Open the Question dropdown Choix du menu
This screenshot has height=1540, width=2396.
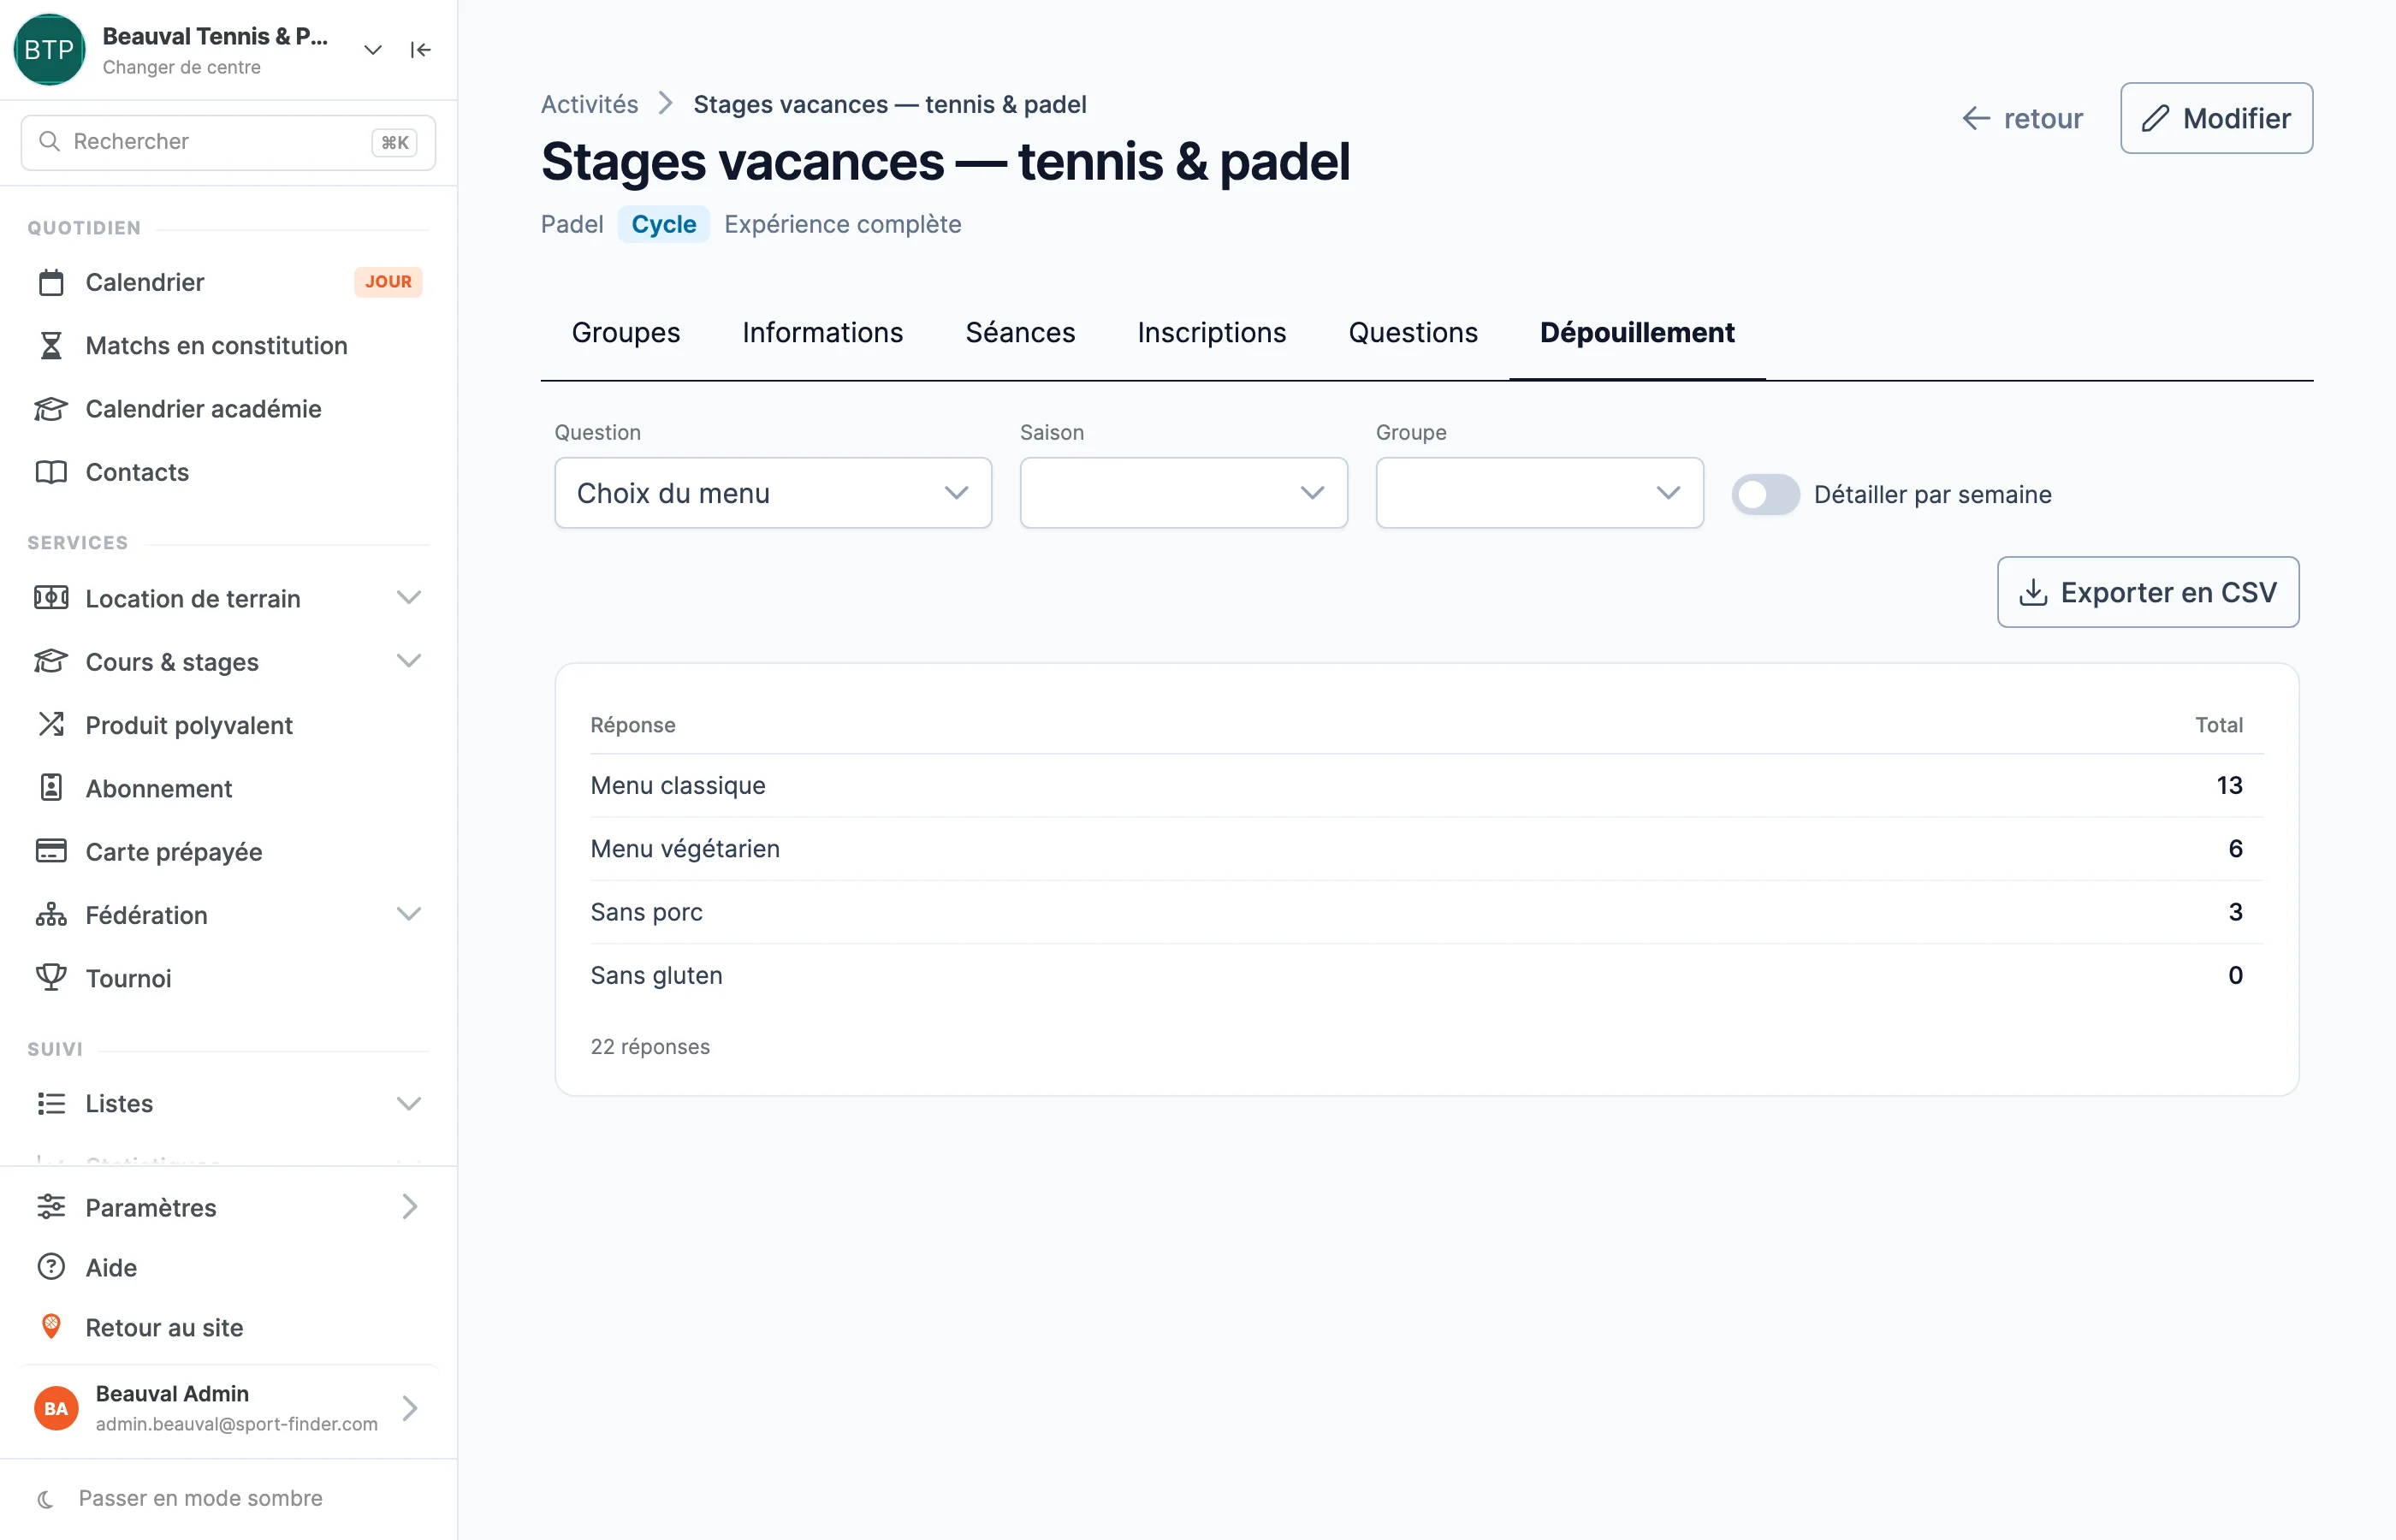tap(773, 493)
